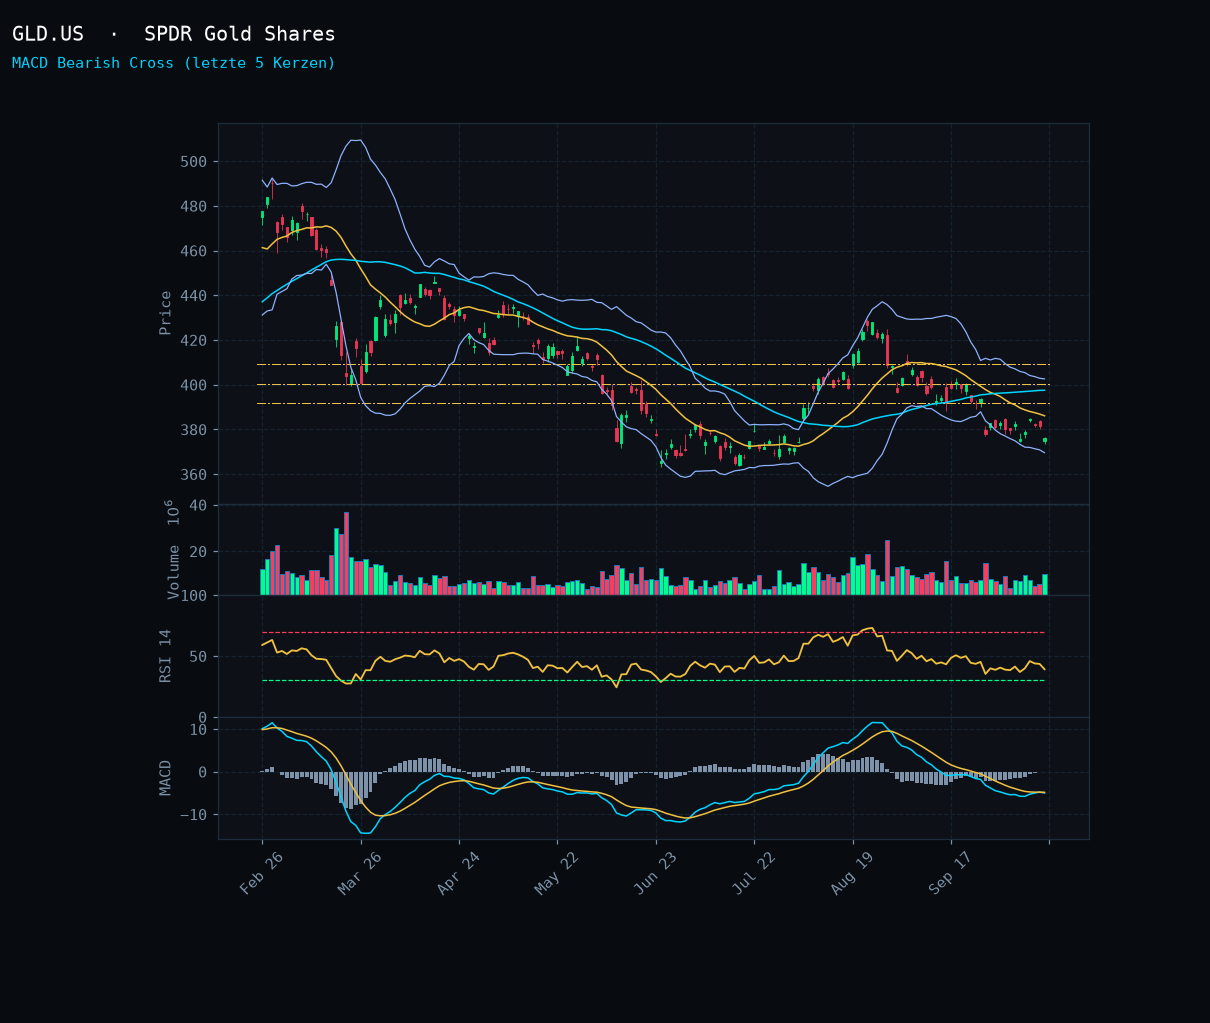The height and width of the screenshot is (1023, 1210).
Task: Click the RSI 14 axis label
Action: pos(166,656)
